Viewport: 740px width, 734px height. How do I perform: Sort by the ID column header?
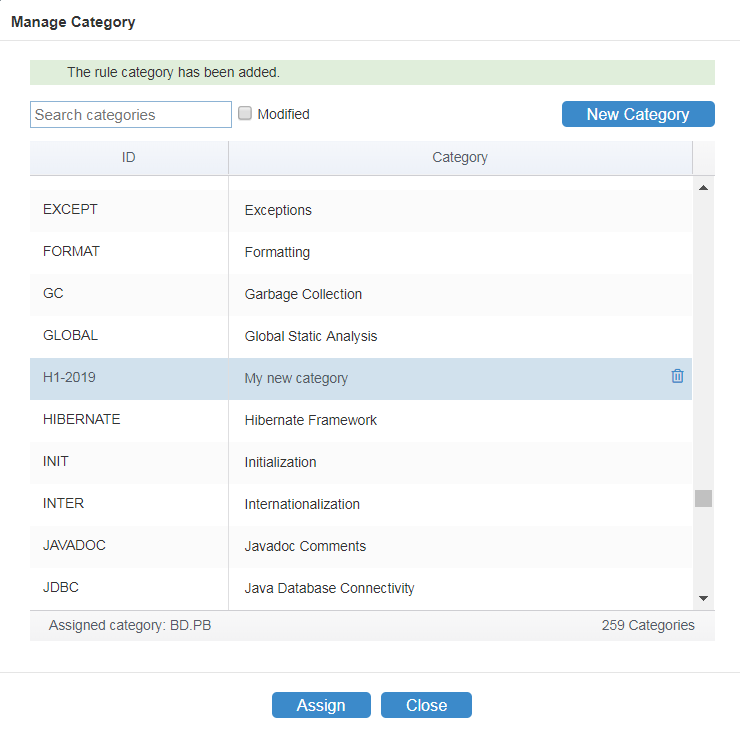(x=129, y=158)
